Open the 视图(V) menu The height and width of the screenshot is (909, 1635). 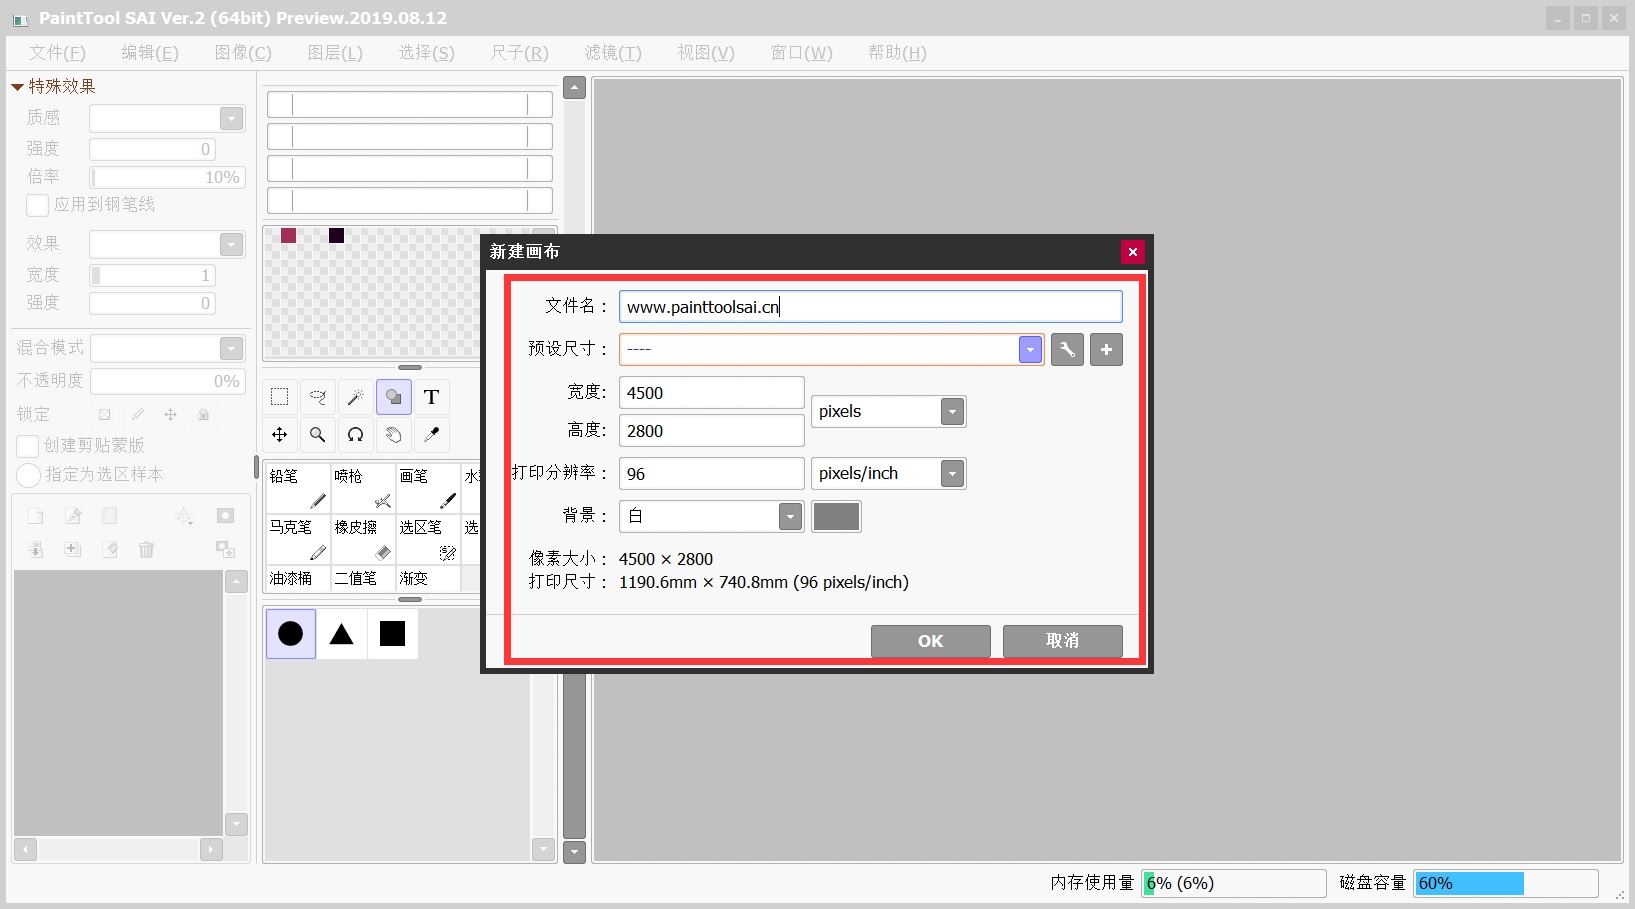pos(706,53)
